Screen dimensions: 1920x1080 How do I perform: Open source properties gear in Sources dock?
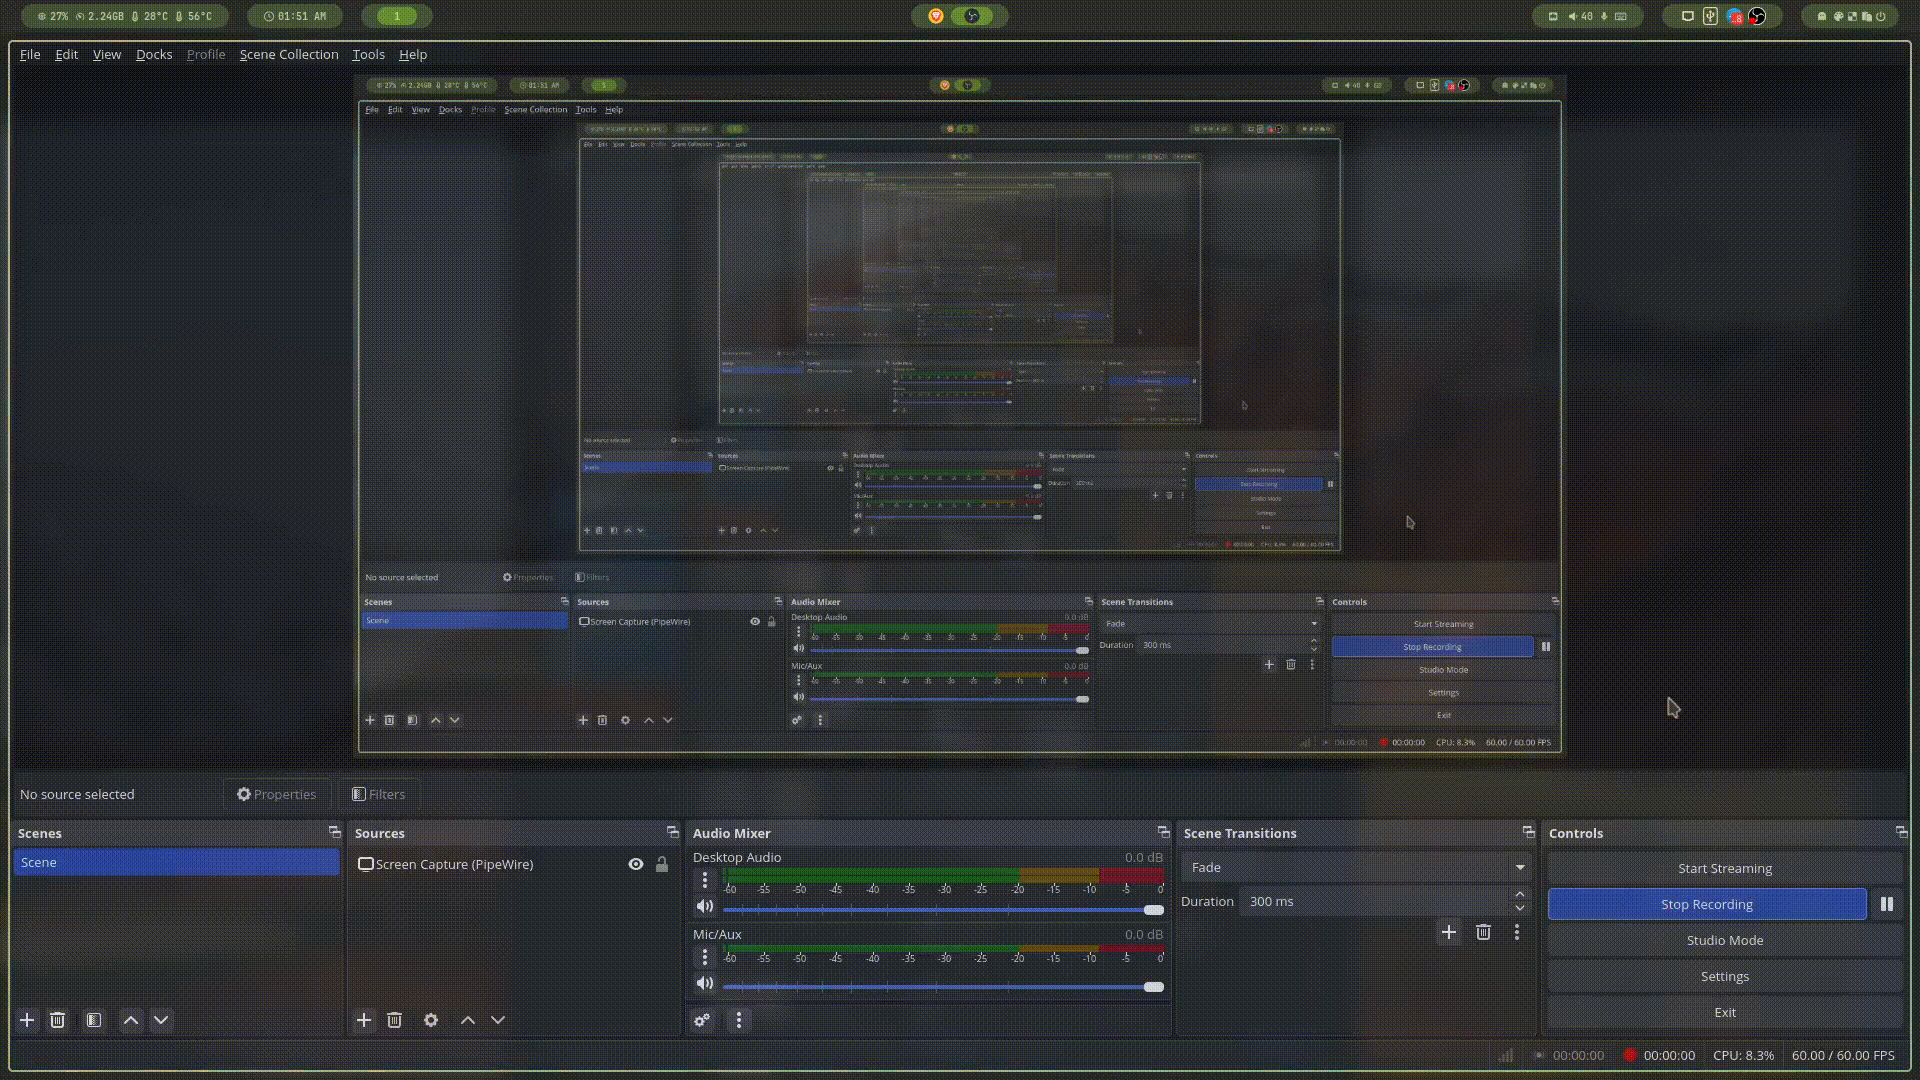pos(431,1020)
